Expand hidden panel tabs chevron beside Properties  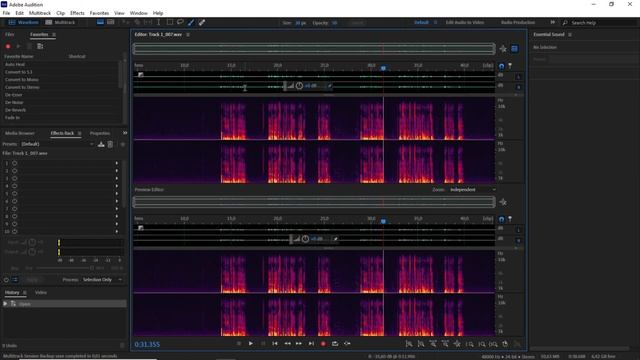(125, 133)
